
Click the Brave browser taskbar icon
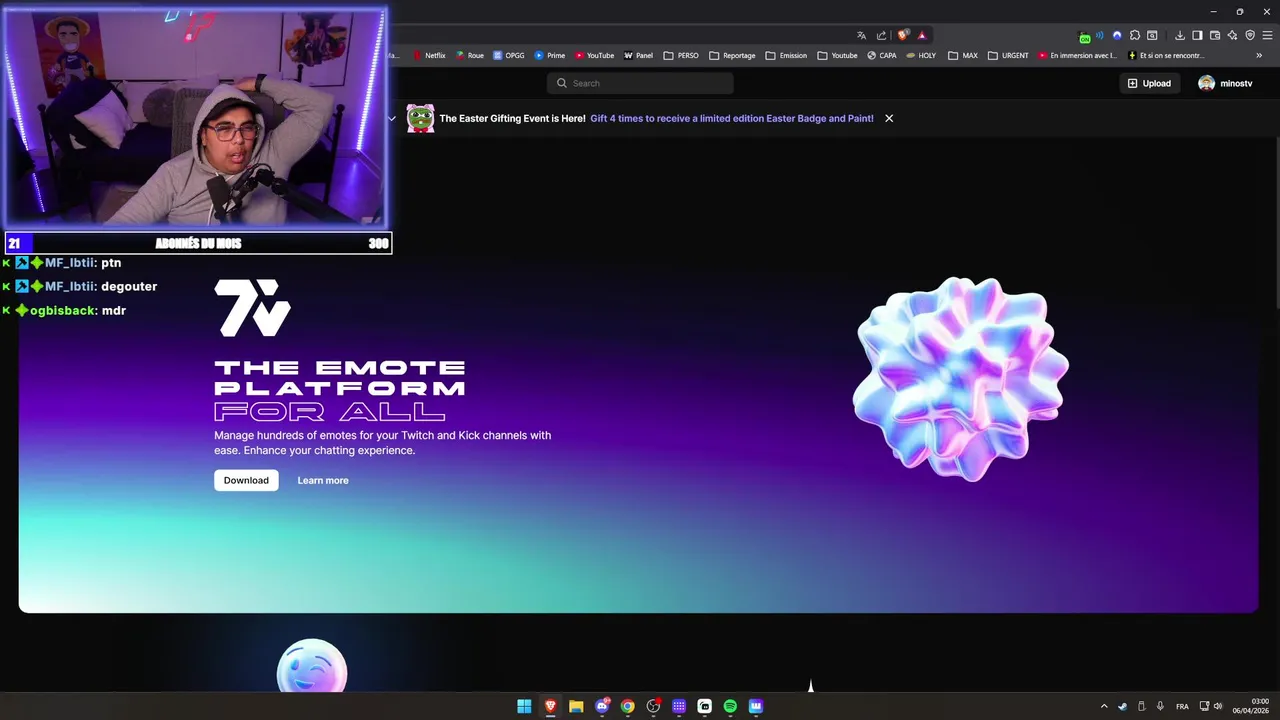[x=550, y=706]
